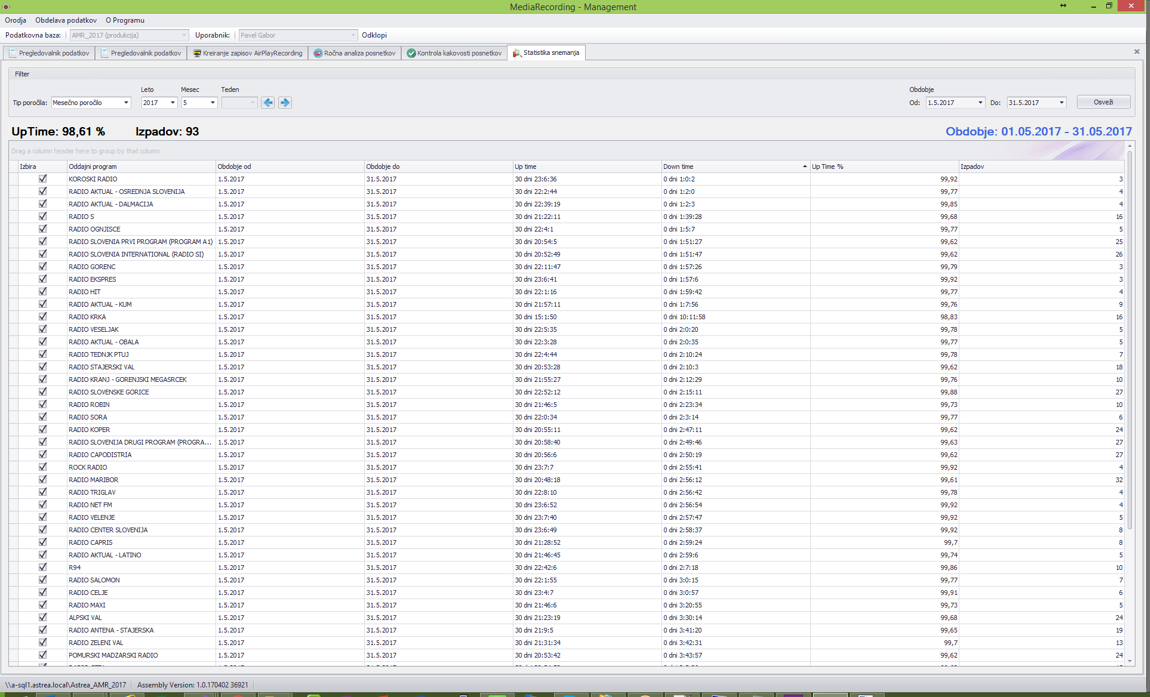Image resolution: width=1150 pixels, height=697 pixels.
Task: Toggle checkbox for RADIO GORENC
Action: click(x=43, y=266)
